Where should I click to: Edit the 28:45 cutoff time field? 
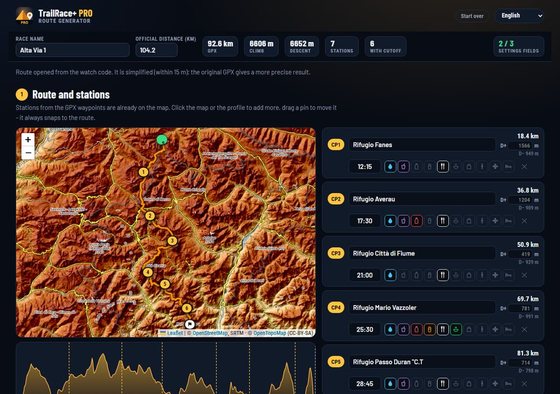(x=365, y=384)
